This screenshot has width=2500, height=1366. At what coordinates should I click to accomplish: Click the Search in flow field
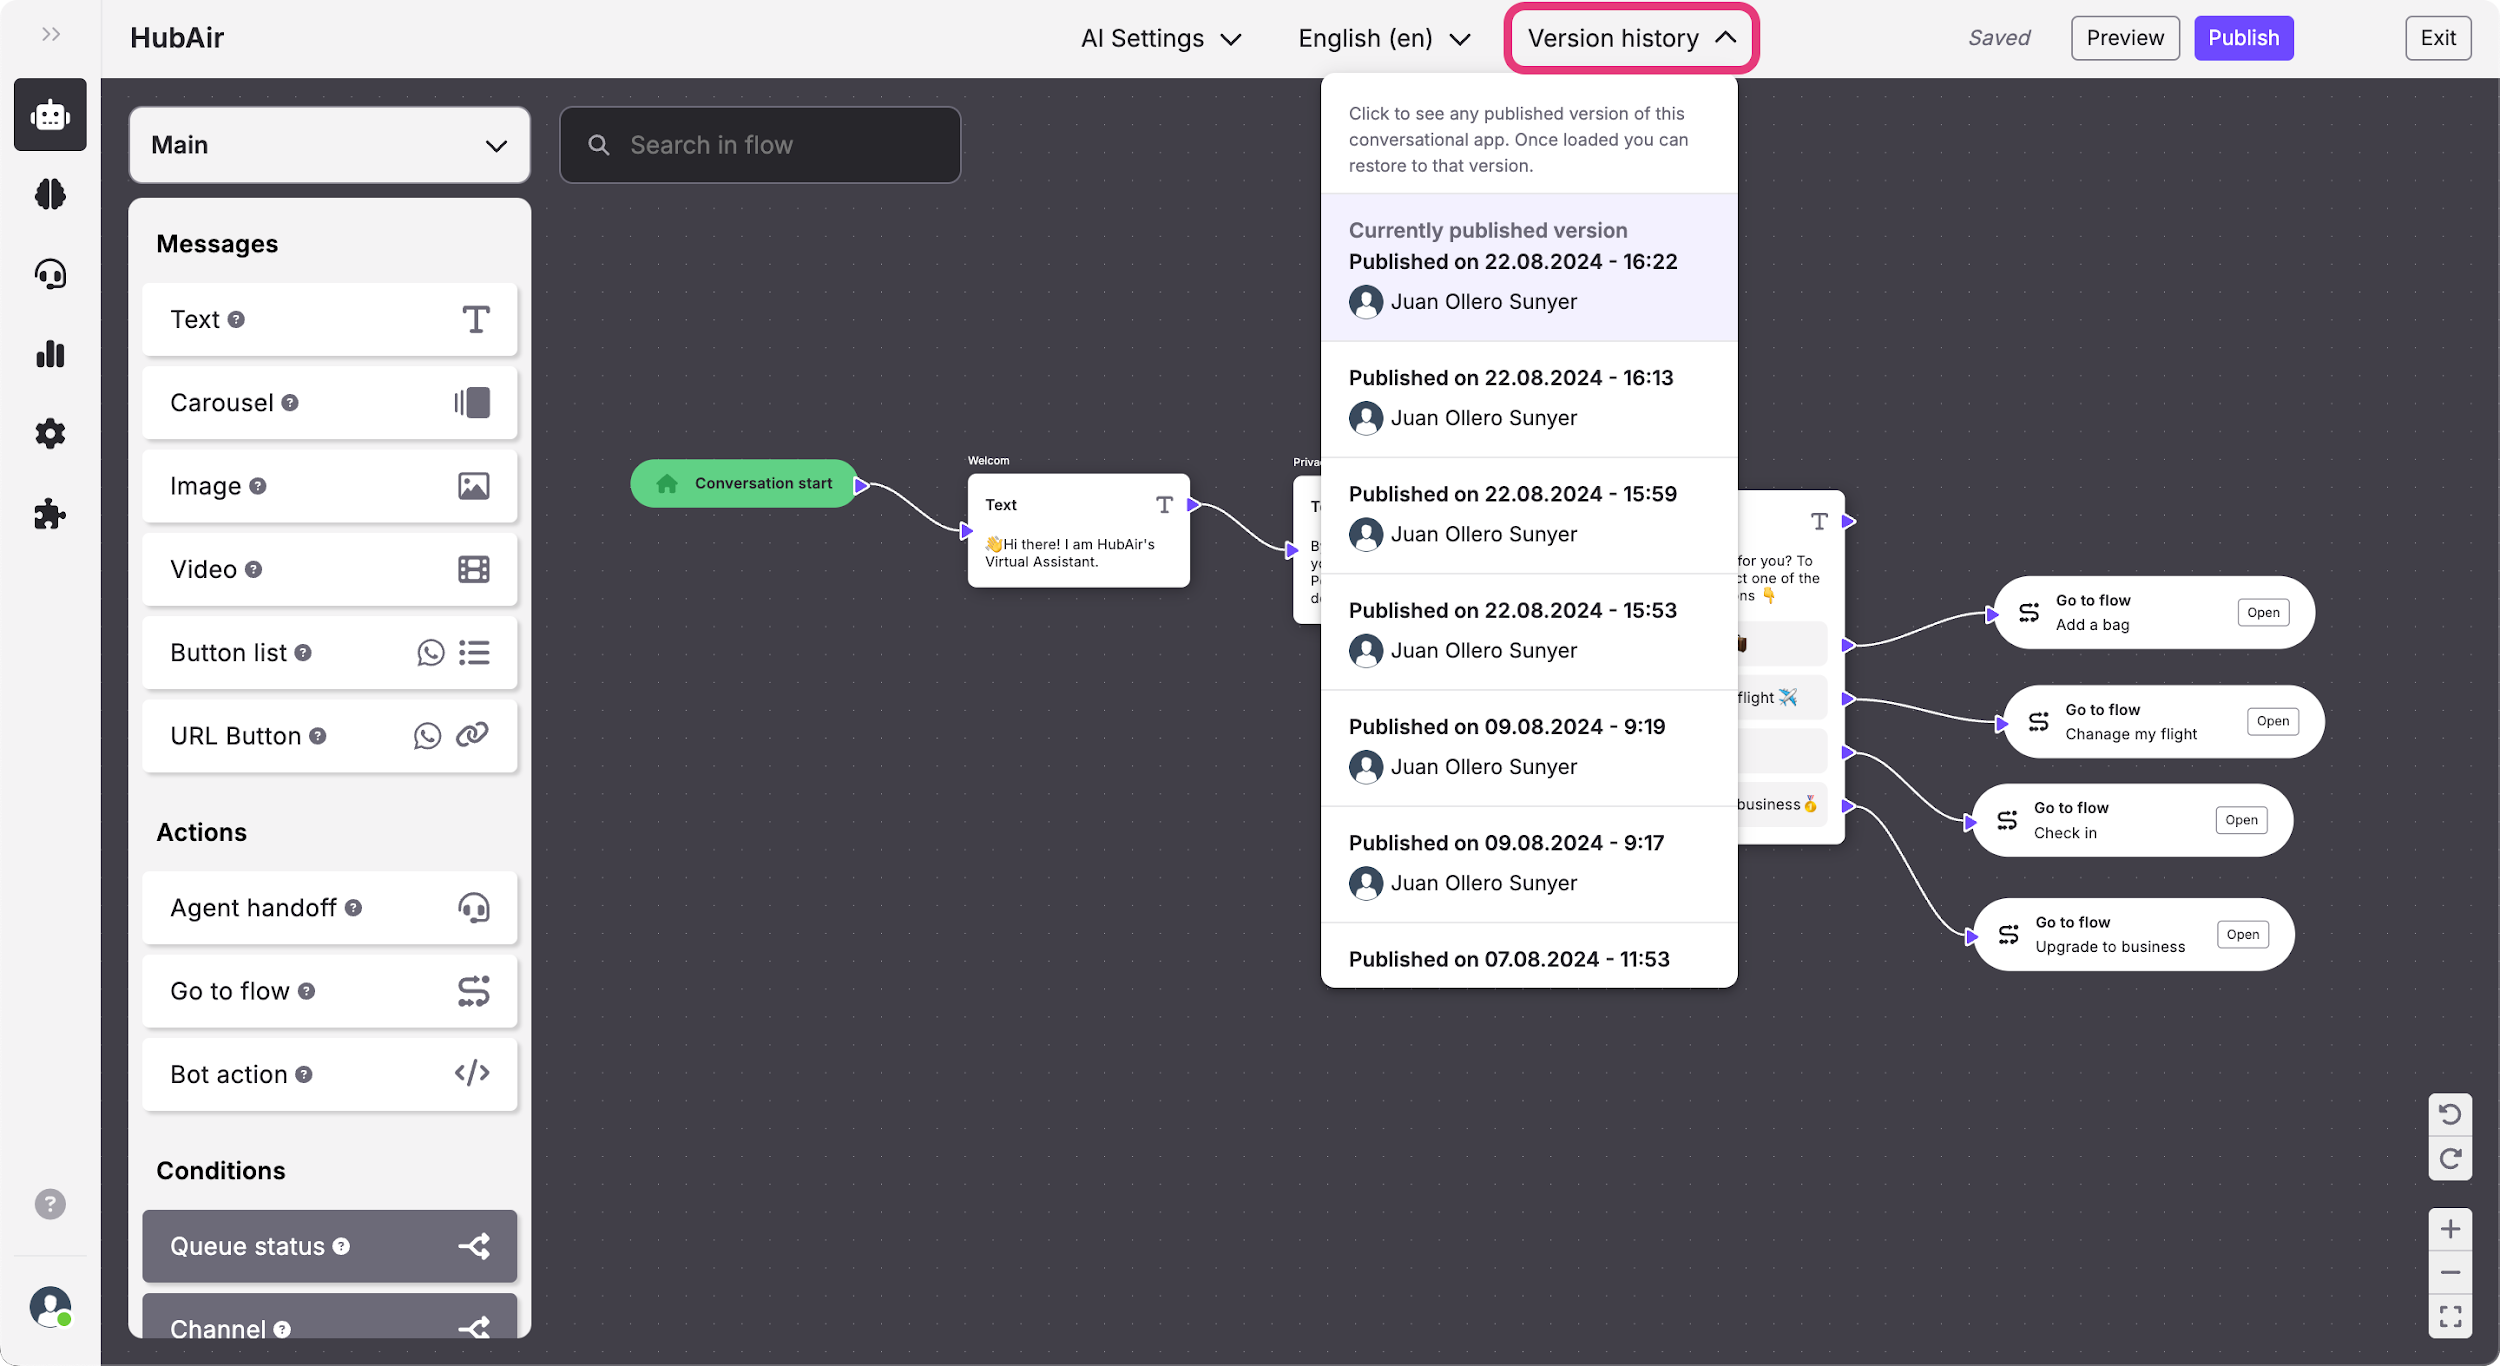click(x=760, y=145)
